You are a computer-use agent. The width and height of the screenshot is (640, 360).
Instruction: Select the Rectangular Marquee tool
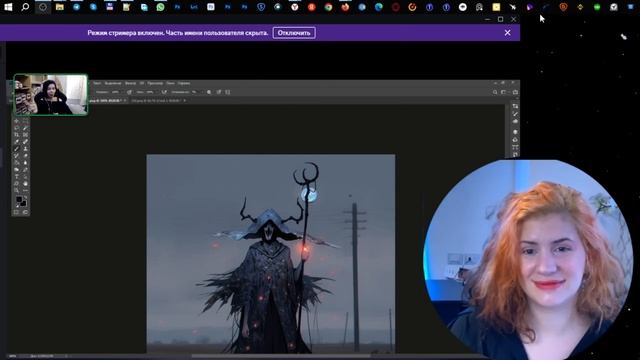tap(25, 121)
